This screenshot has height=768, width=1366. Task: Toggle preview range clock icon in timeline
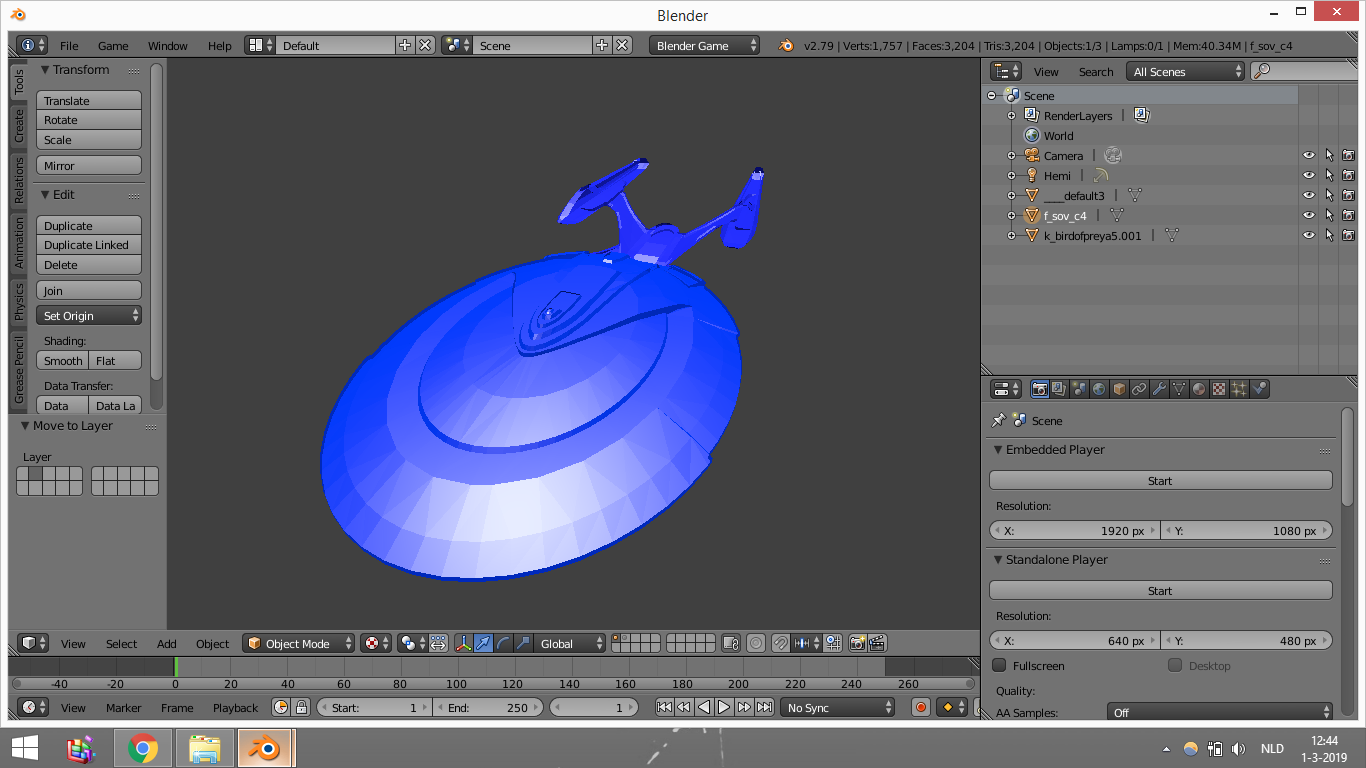tap(281, 707)
